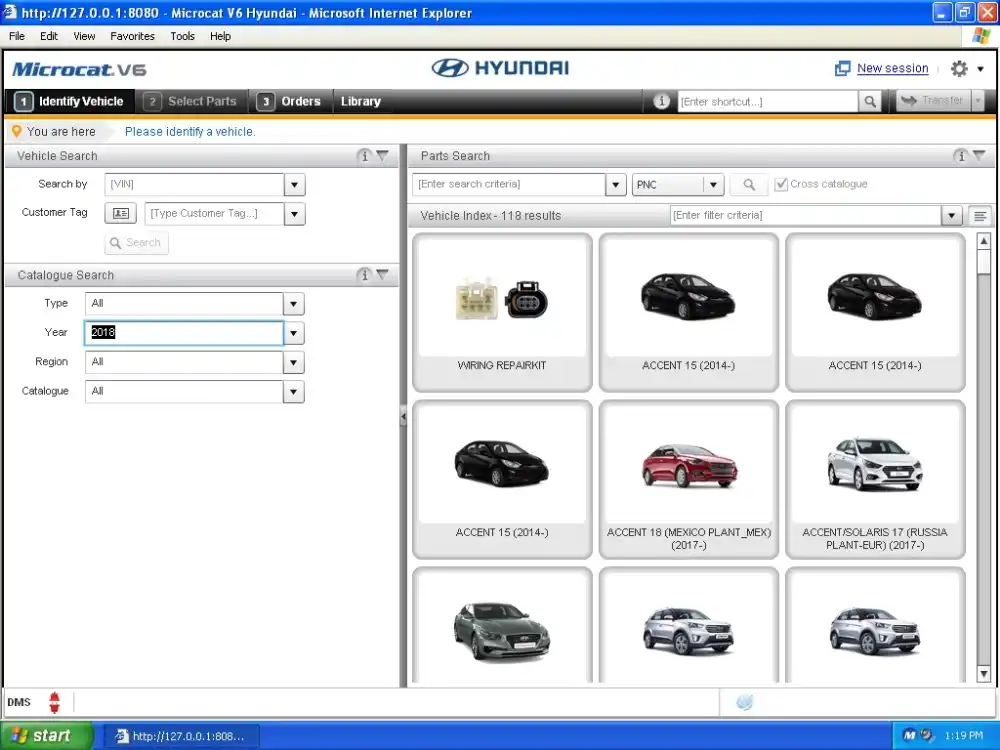Toggle the Cross catalogue checkbox

click(781, 185)
